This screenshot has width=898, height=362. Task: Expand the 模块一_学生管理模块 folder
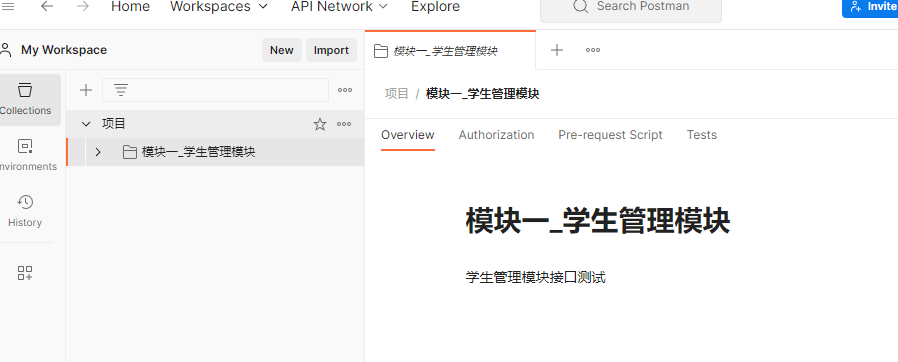point(98,152)
